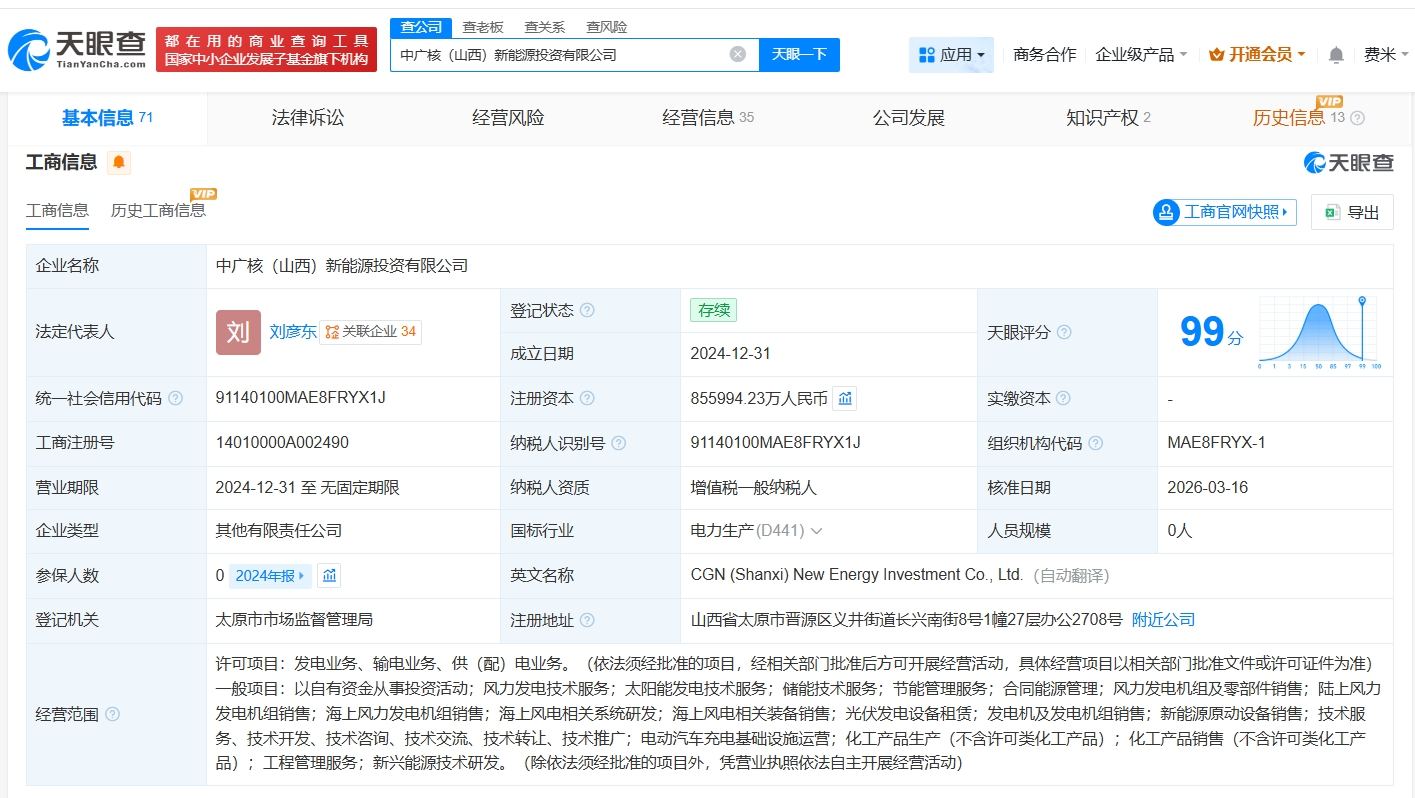The height and width of the screenshot is (798, 1415).
Task: Open 2024年报 annual report selector
Action: (270, 575)
